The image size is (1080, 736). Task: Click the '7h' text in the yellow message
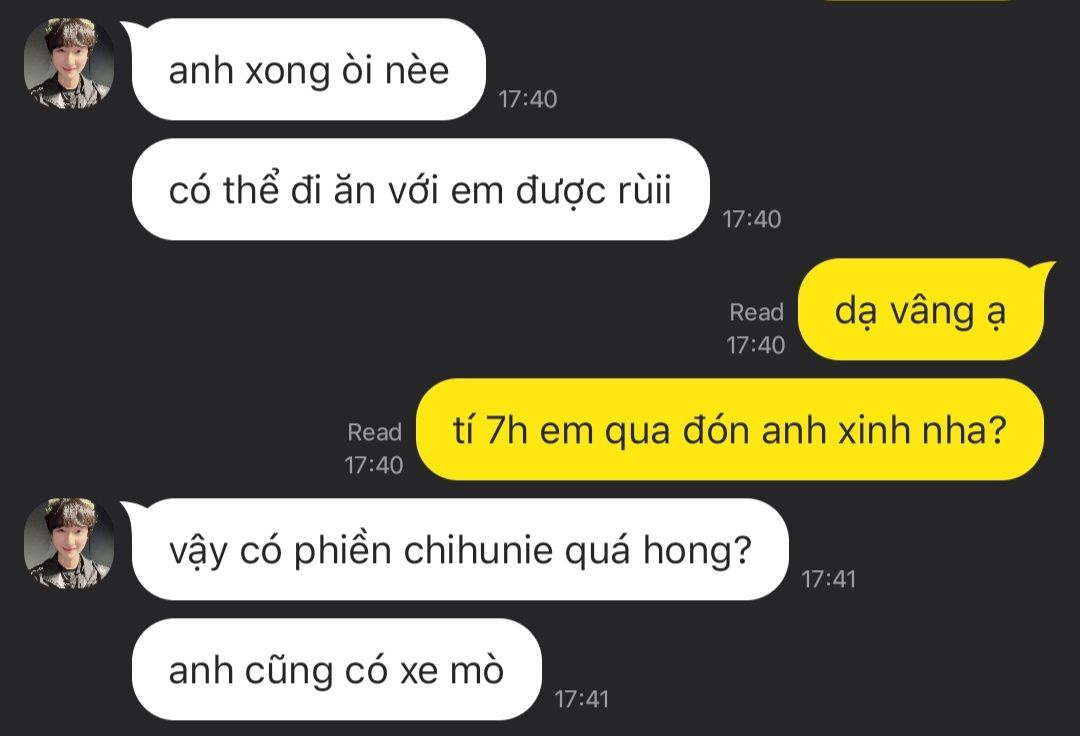coord(507,430)
